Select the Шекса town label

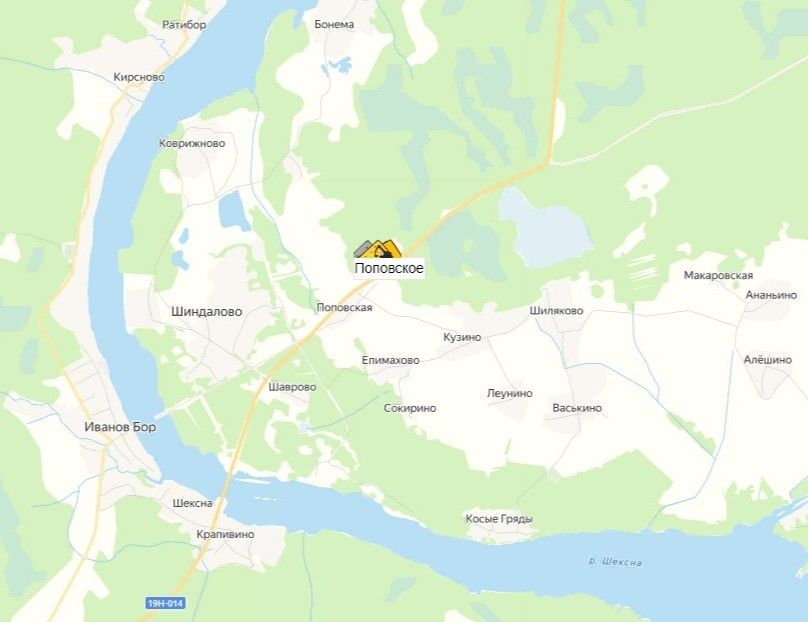(x=192, y=503)
